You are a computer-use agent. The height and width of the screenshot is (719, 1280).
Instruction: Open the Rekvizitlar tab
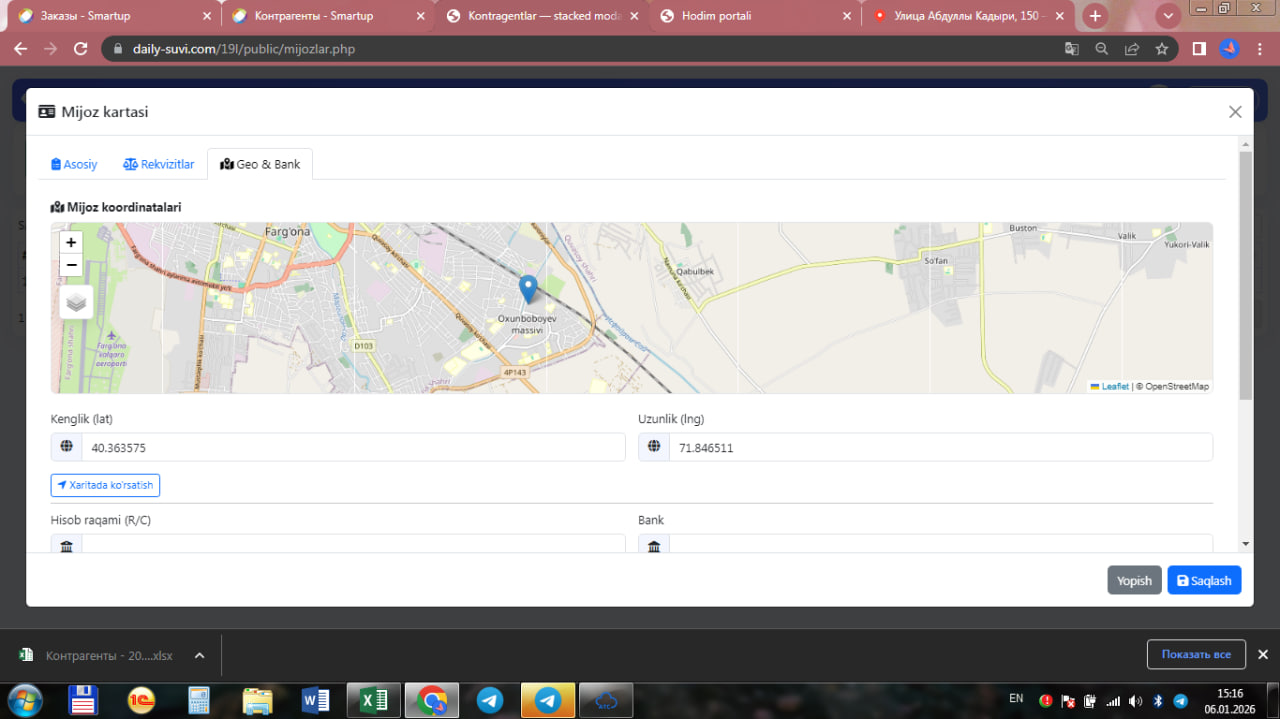158,164
